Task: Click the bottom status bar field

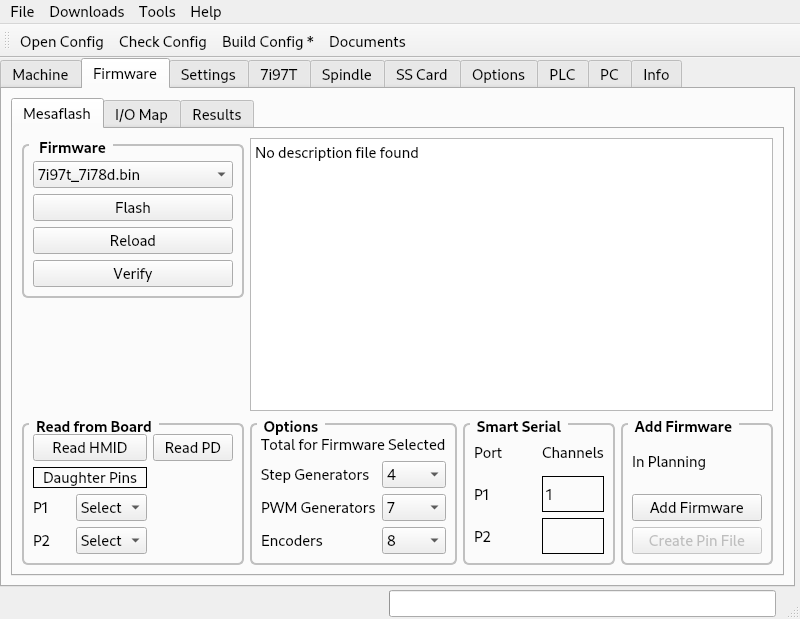Action: coord(582,604)
